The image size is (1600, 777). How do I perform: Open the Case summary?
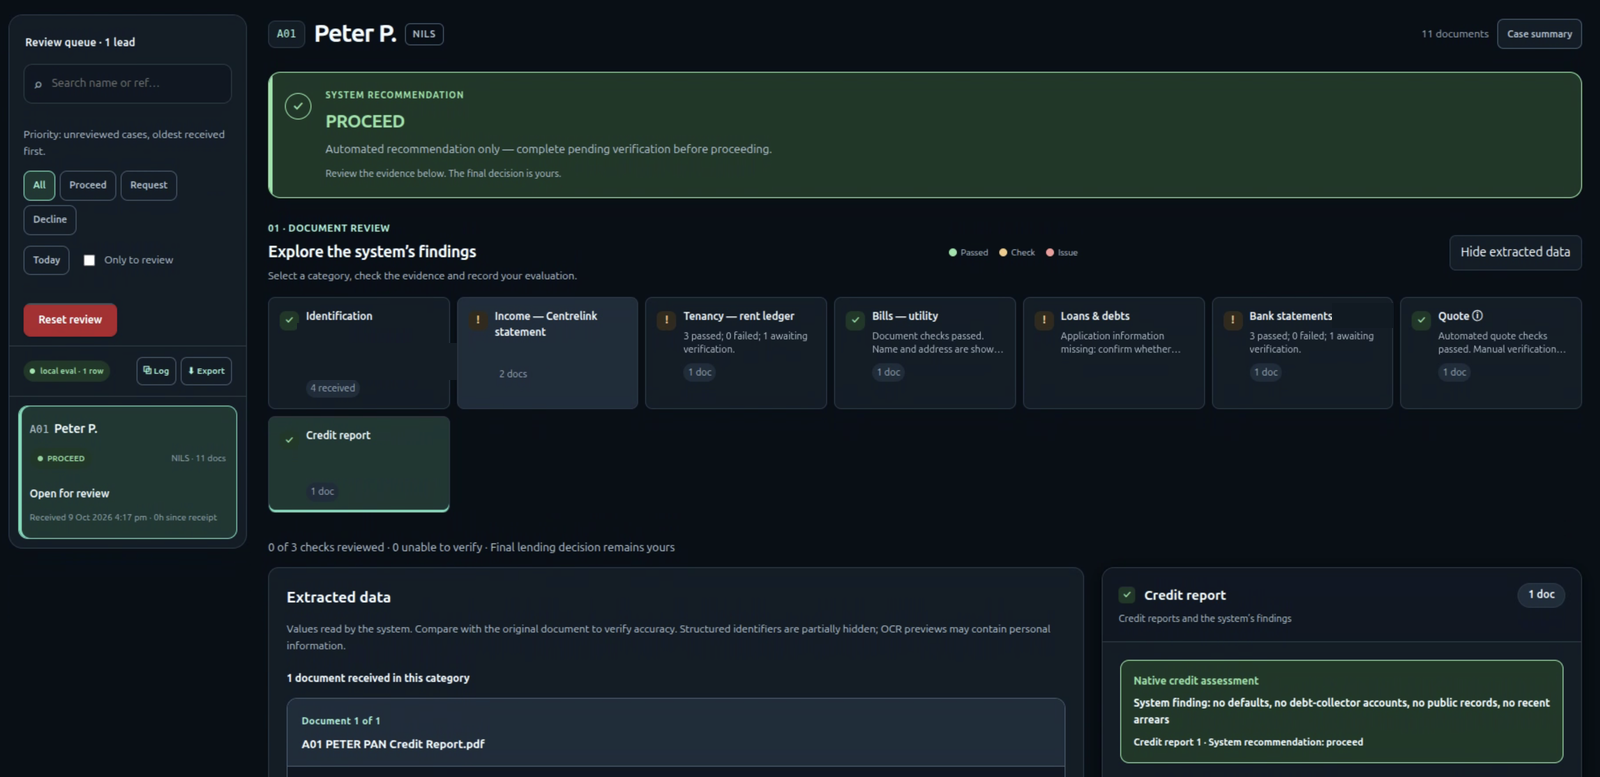tap(1539, 34)
